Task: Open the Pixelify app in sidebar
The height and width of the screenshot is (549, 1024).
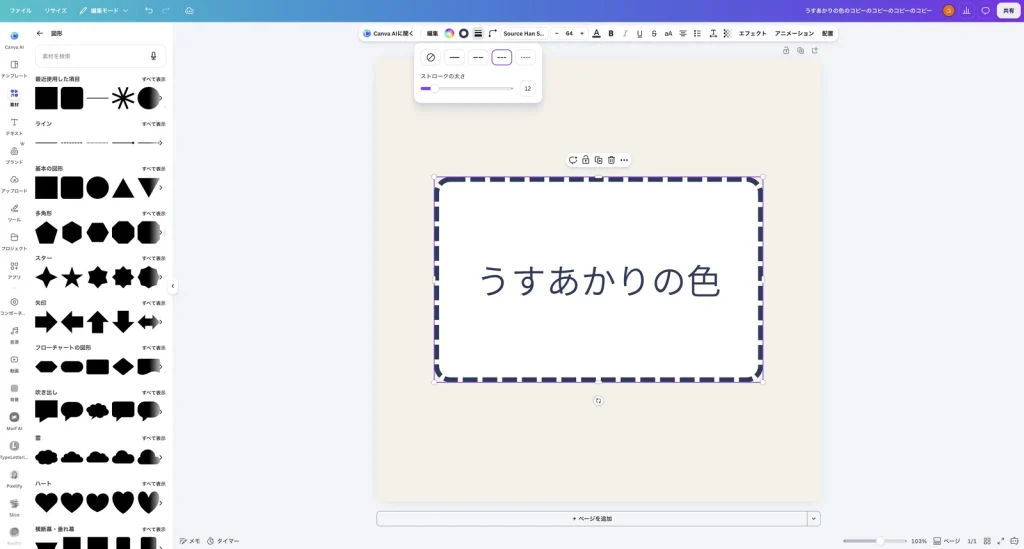Action: pyautogui.click(x=14, y=478)
